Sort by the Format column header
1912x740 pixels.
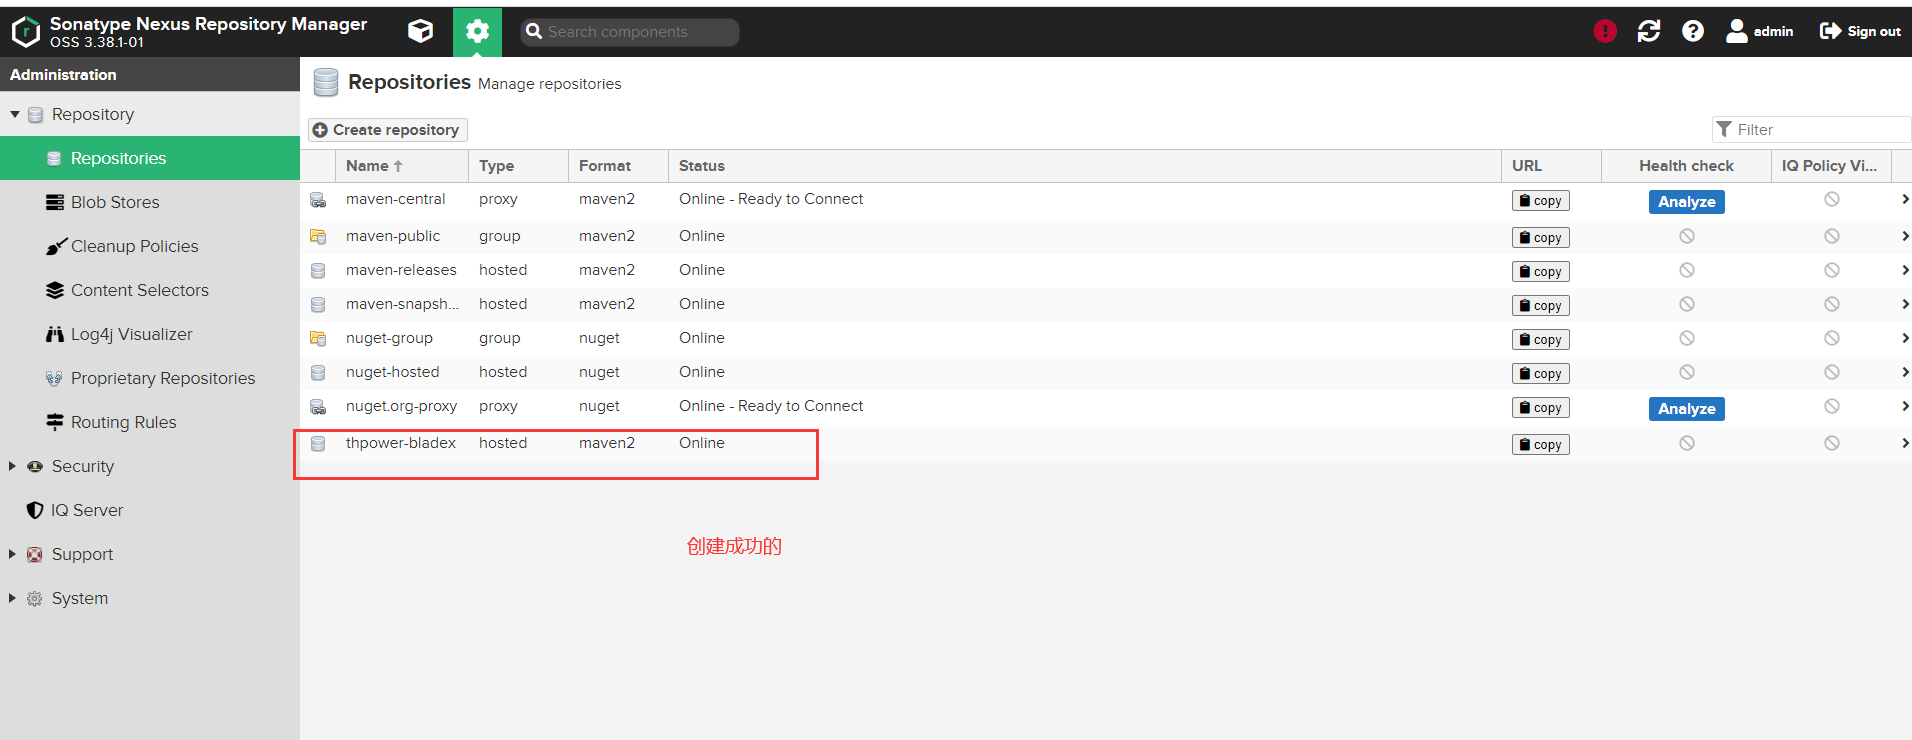[618, 166]
